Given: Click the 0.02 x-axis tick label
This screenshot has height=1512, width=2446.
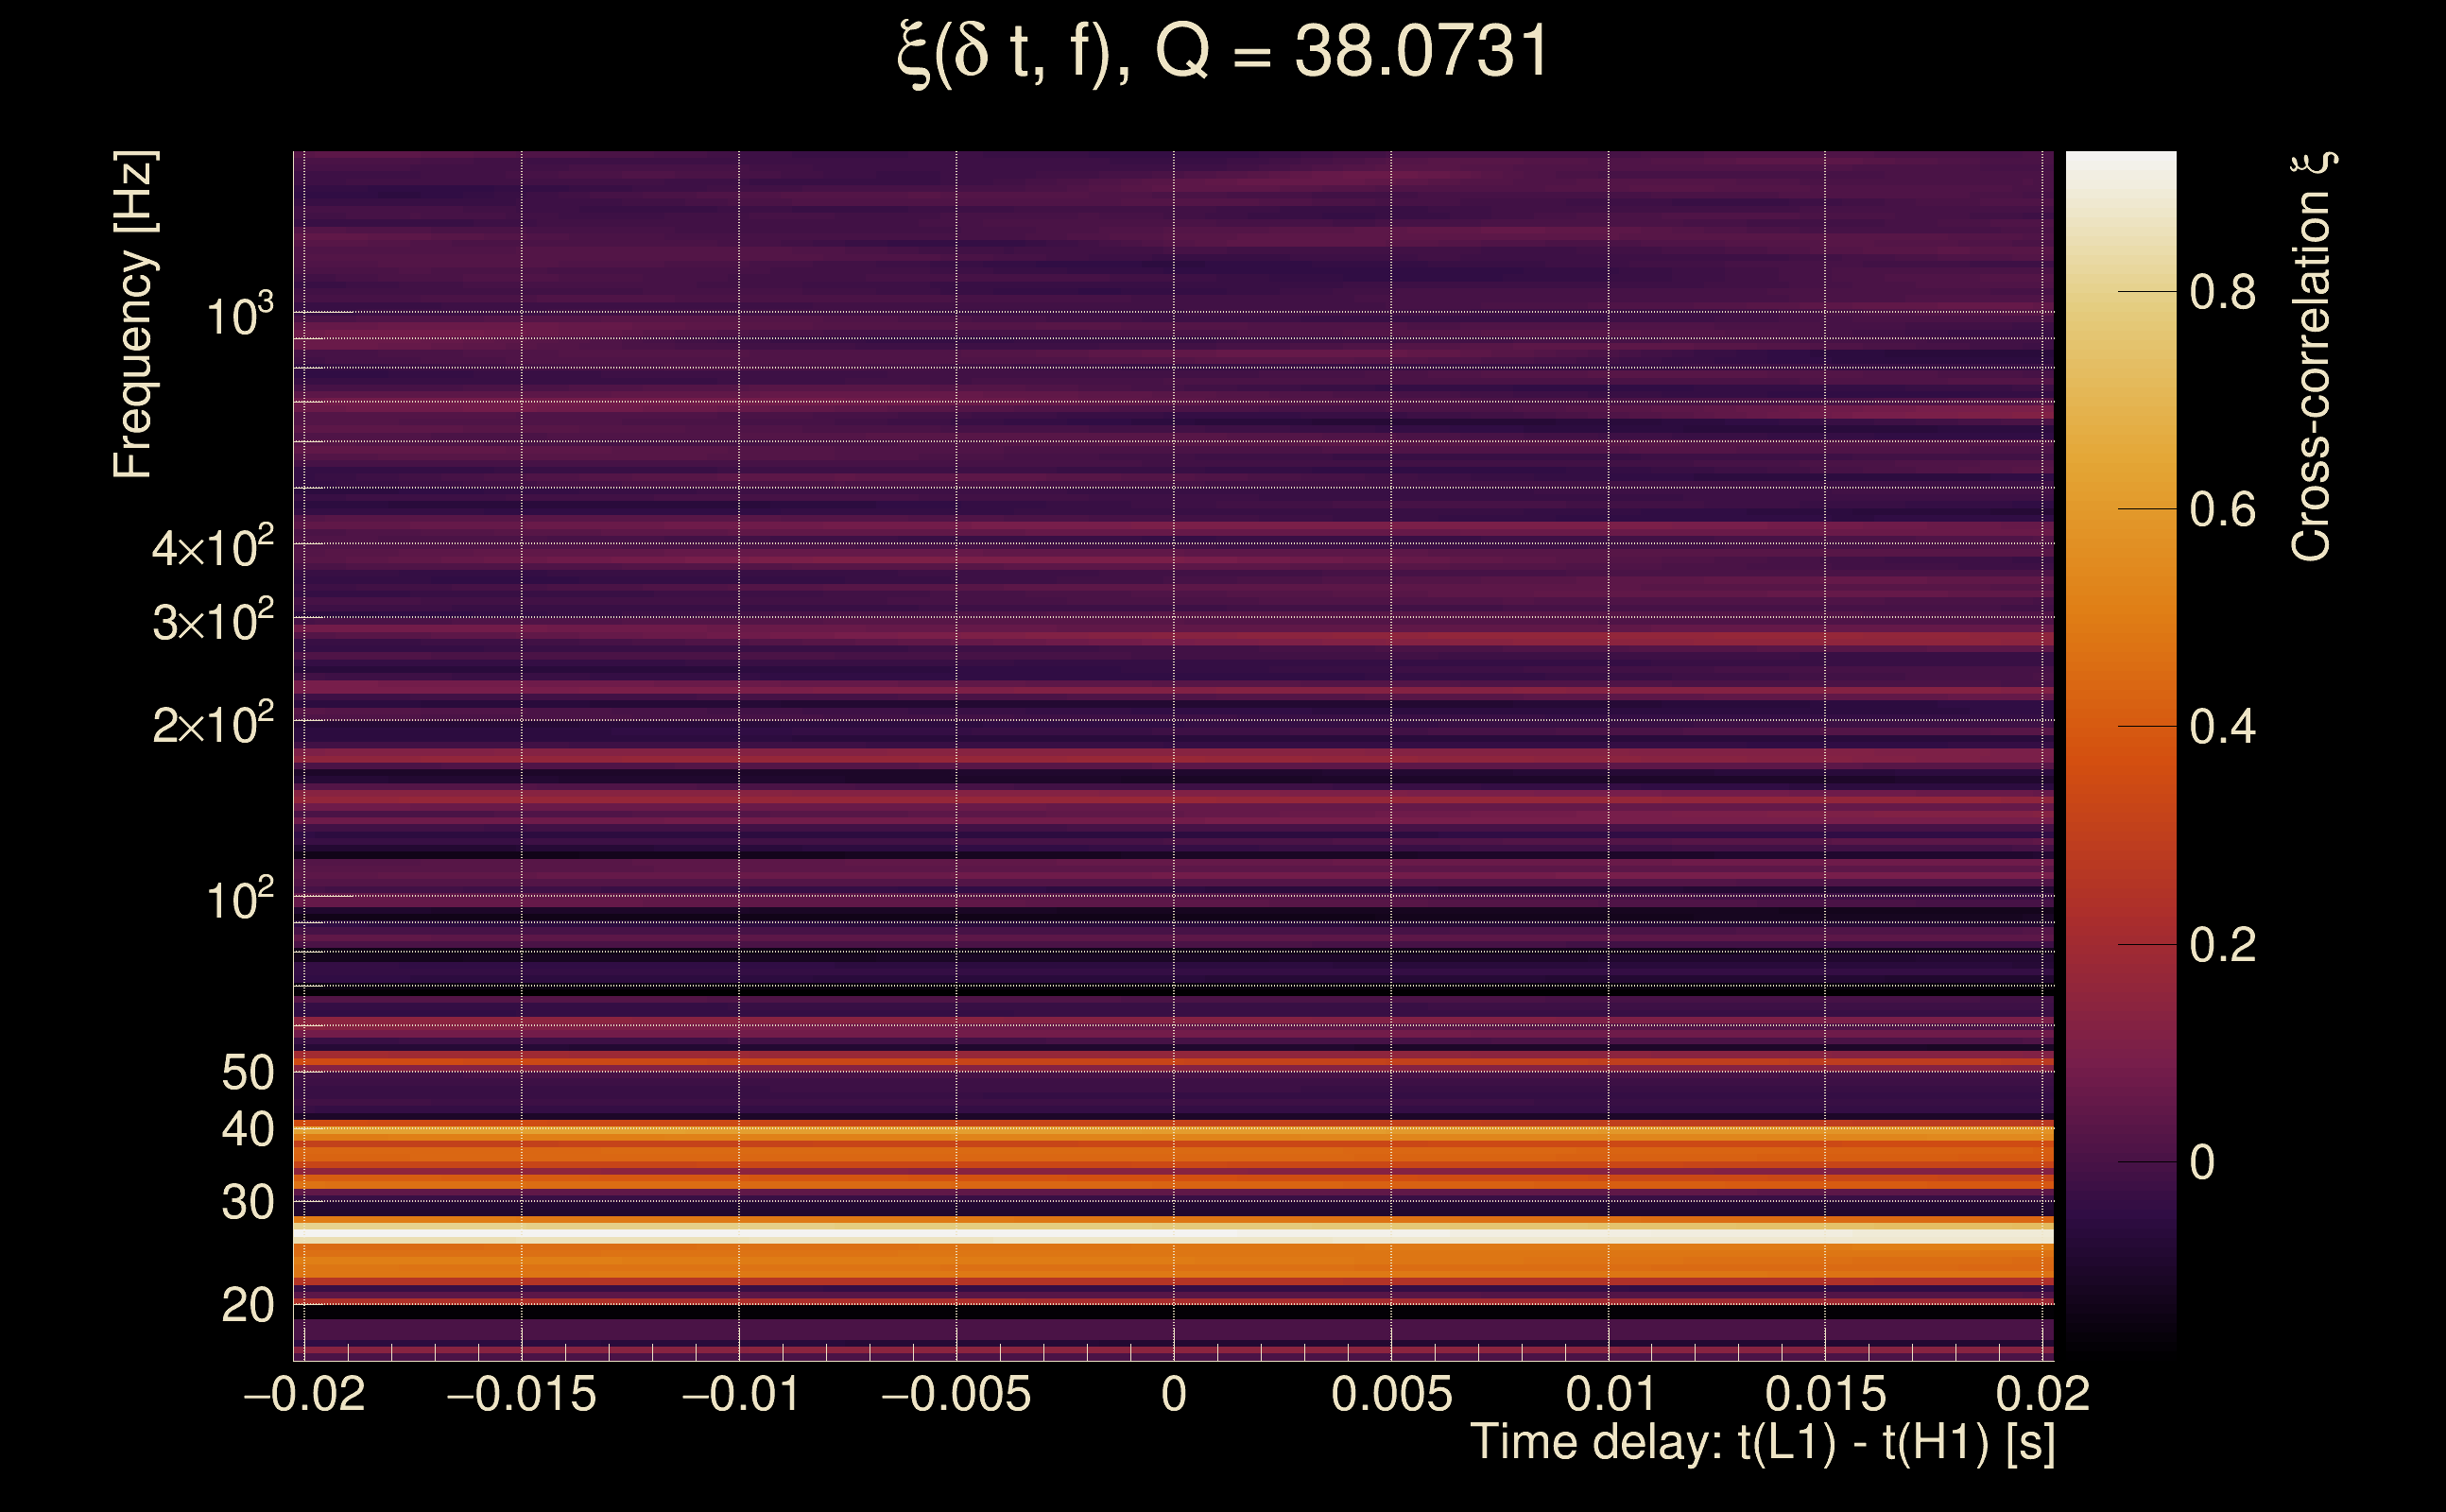Looking at the screenshot, I should [2042, 1394].
